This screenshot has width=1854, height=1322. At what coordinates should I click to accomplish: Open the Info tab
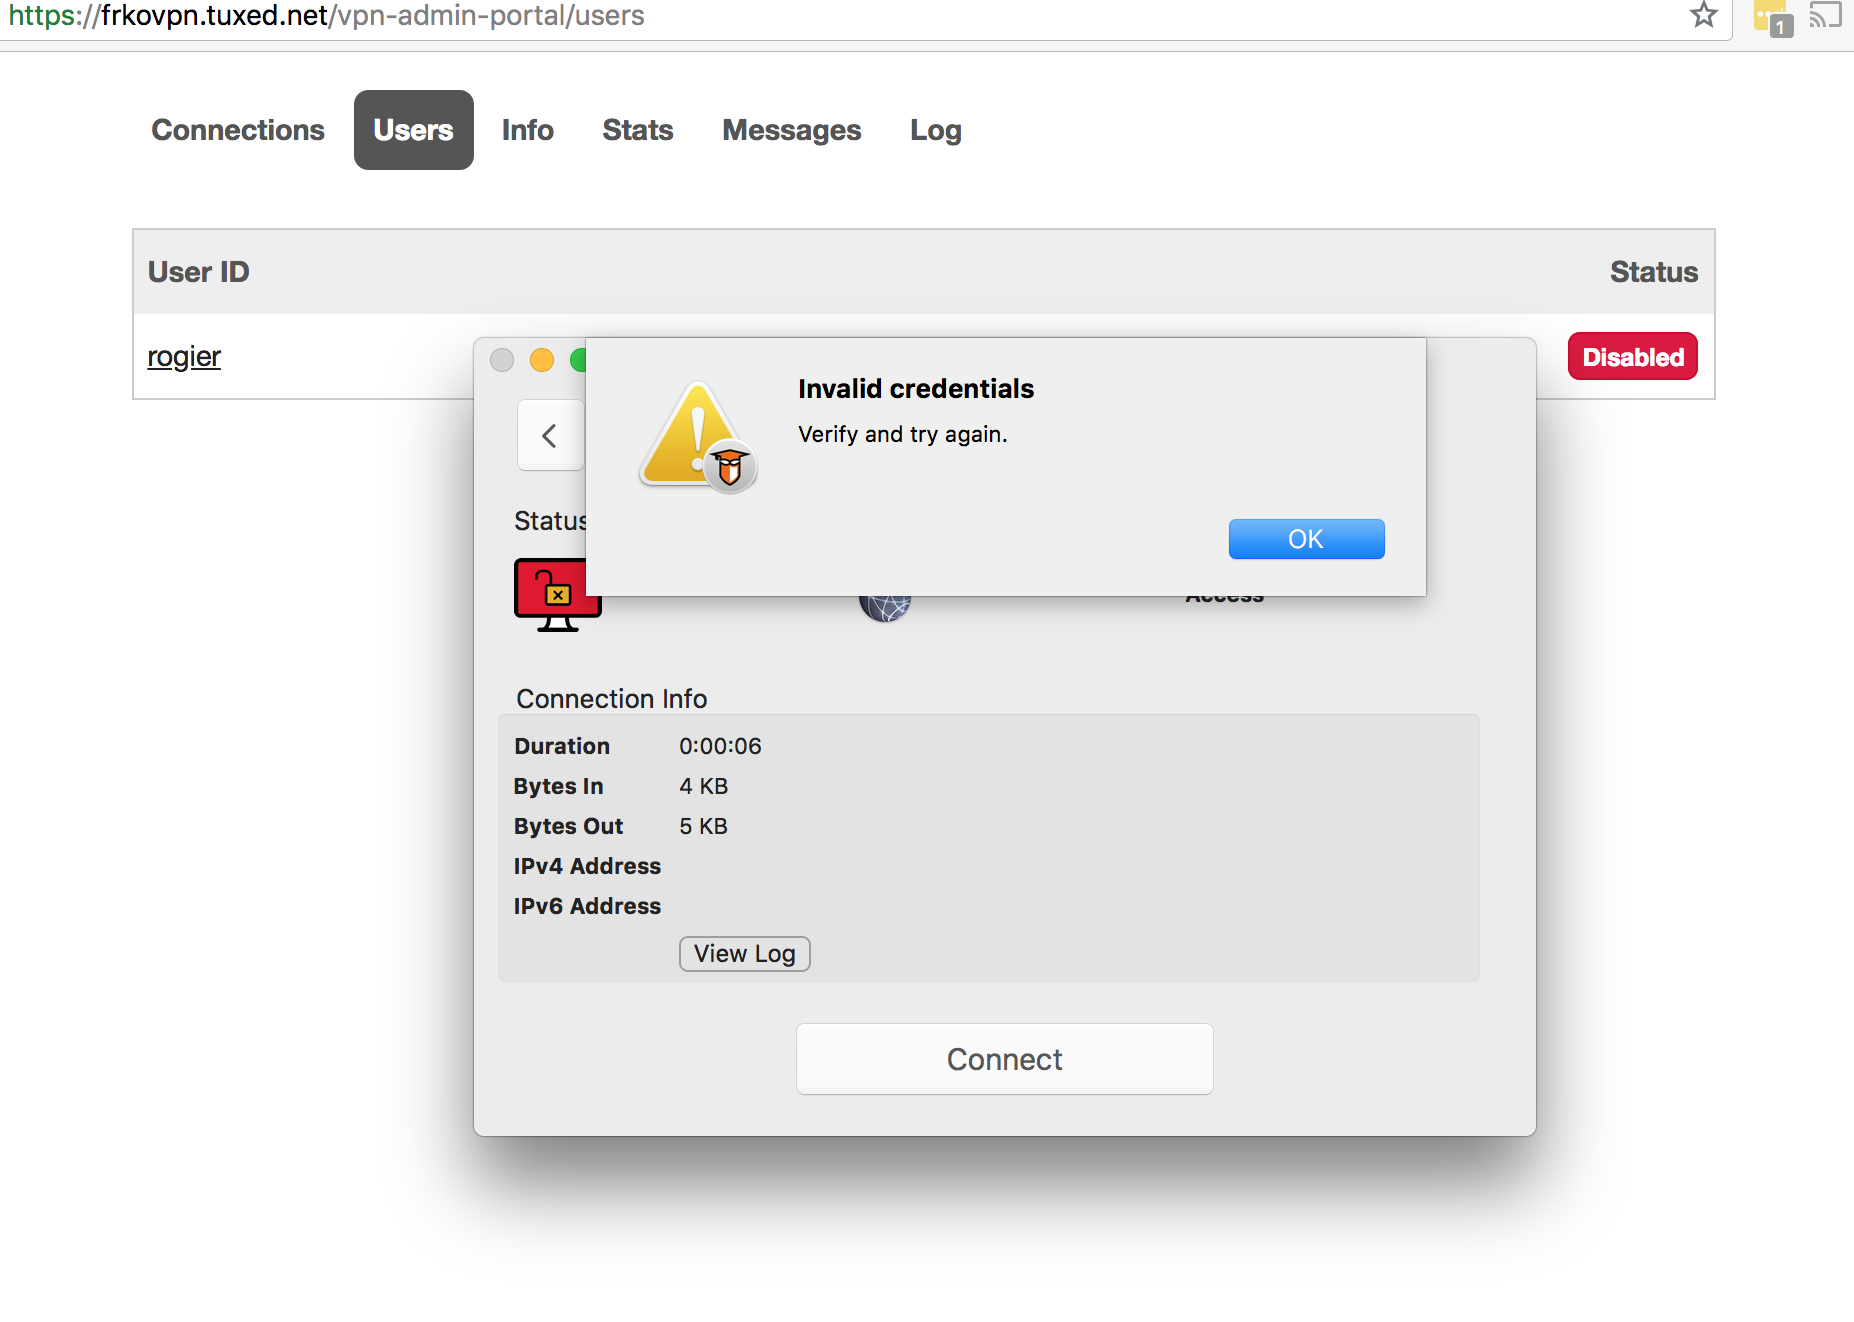[527, 130]
